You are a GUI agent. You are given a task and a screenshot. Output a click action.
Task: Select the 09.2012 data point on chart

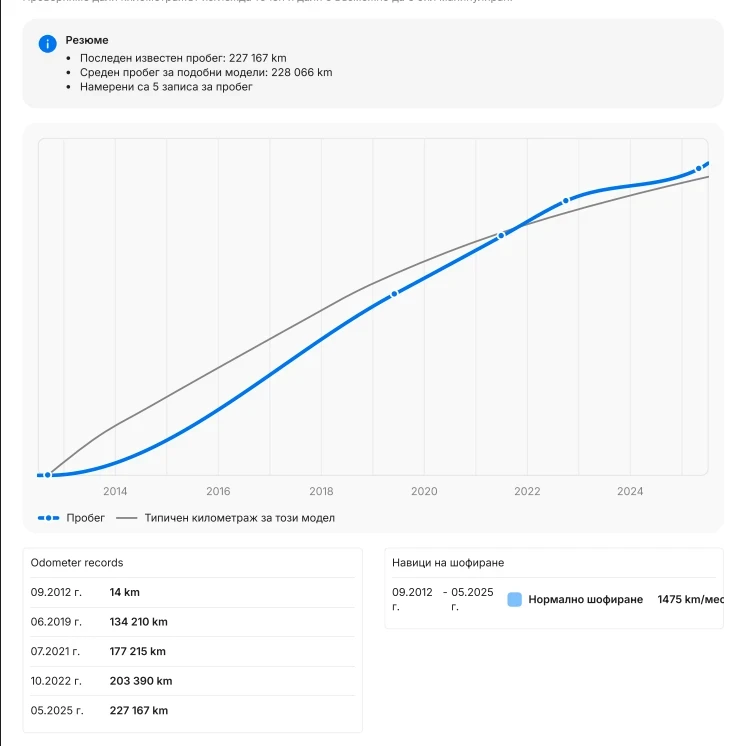(x=48, y=475)
